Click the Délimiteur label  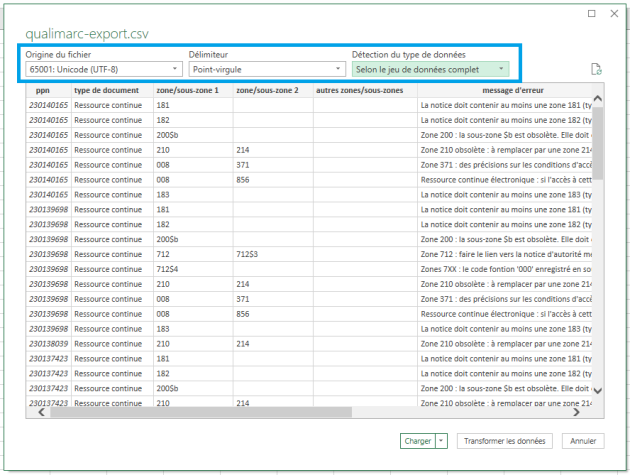pyautogui.click(x=208, y=55)
